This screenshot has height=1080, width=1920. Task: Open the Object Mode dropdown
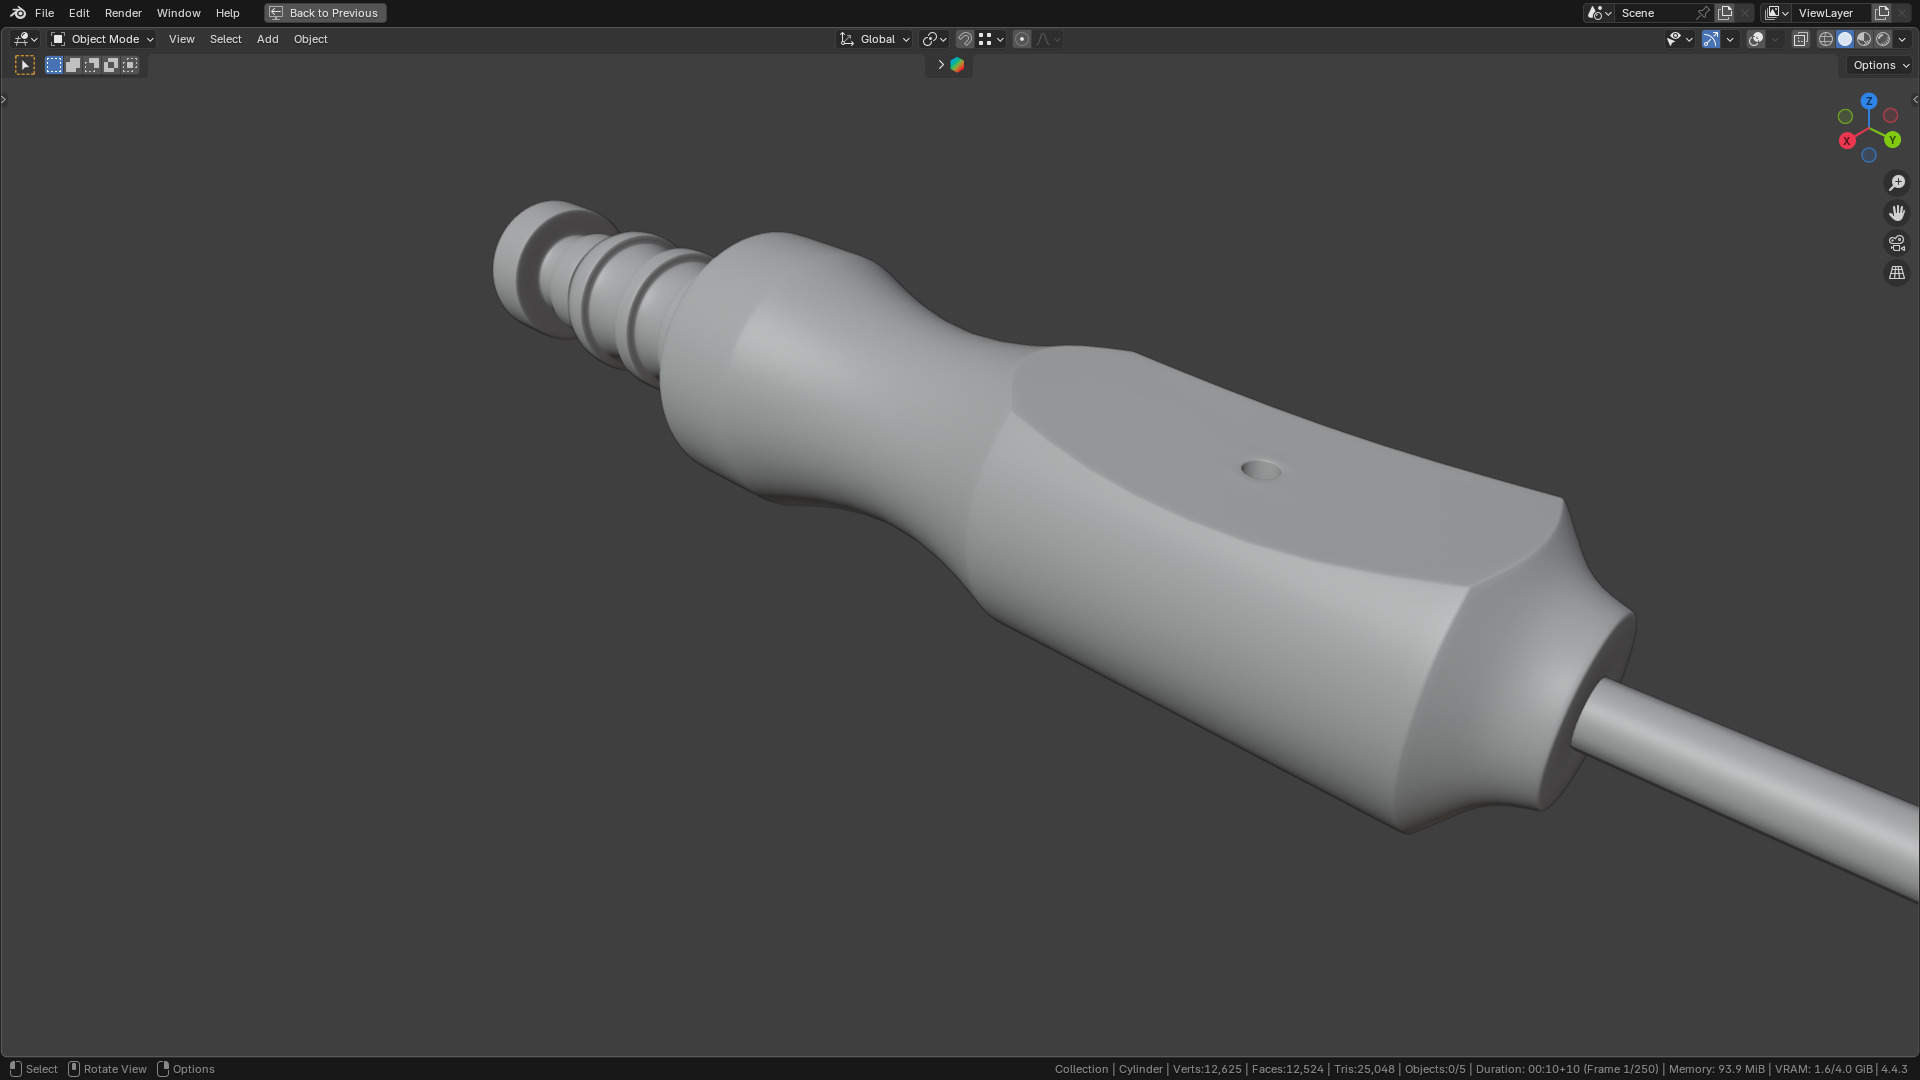pos(102,39)
